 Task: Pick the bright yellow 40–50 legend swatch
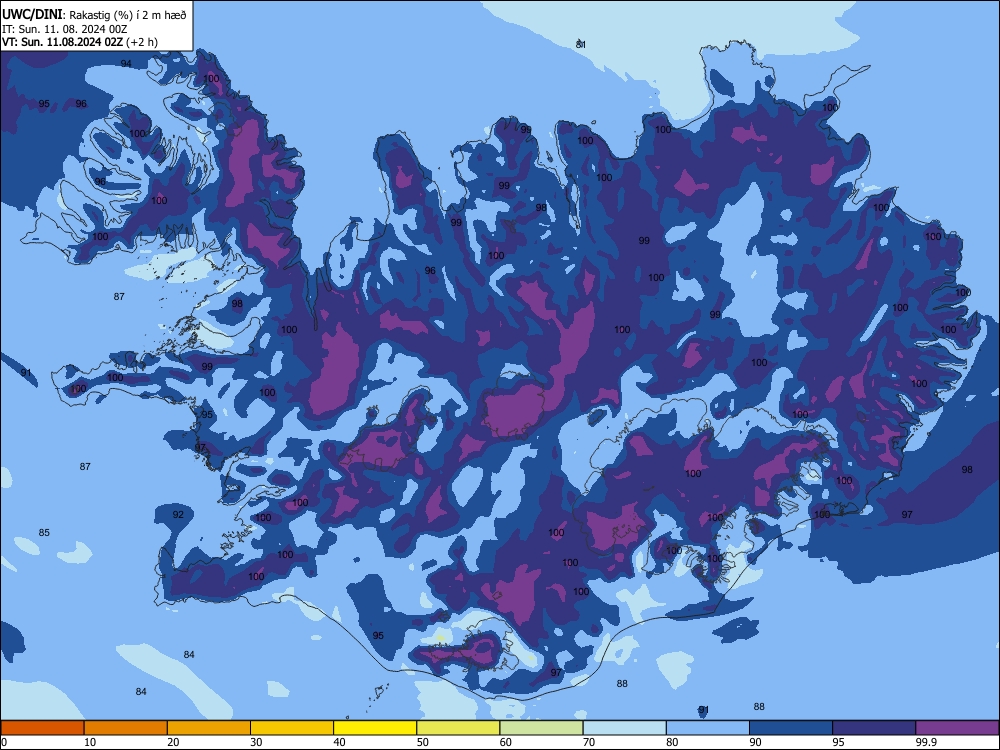(x=375, y=728)
